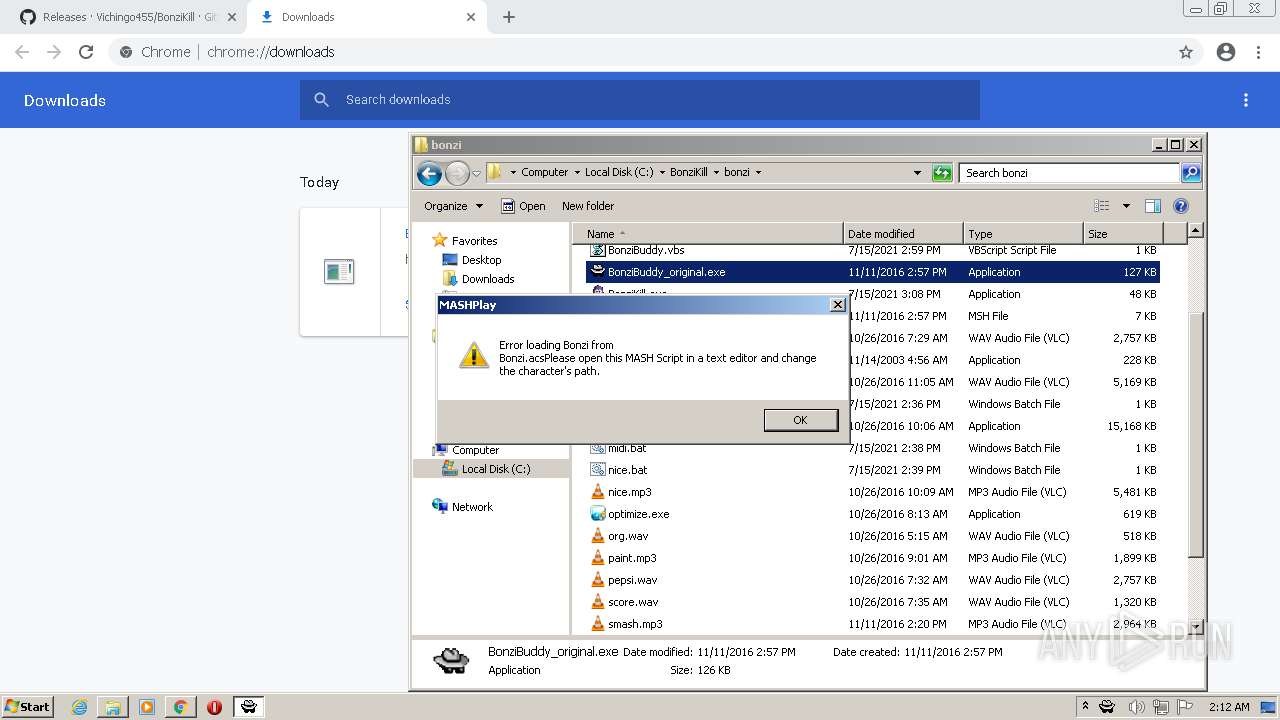Sort by Type column header

coord(1023,233)
